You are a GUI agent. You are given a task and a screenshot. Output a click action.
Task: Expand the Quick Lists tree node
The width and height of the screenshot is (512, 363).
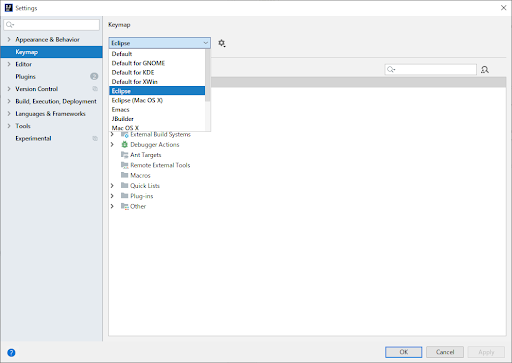[x=112, y=185]
